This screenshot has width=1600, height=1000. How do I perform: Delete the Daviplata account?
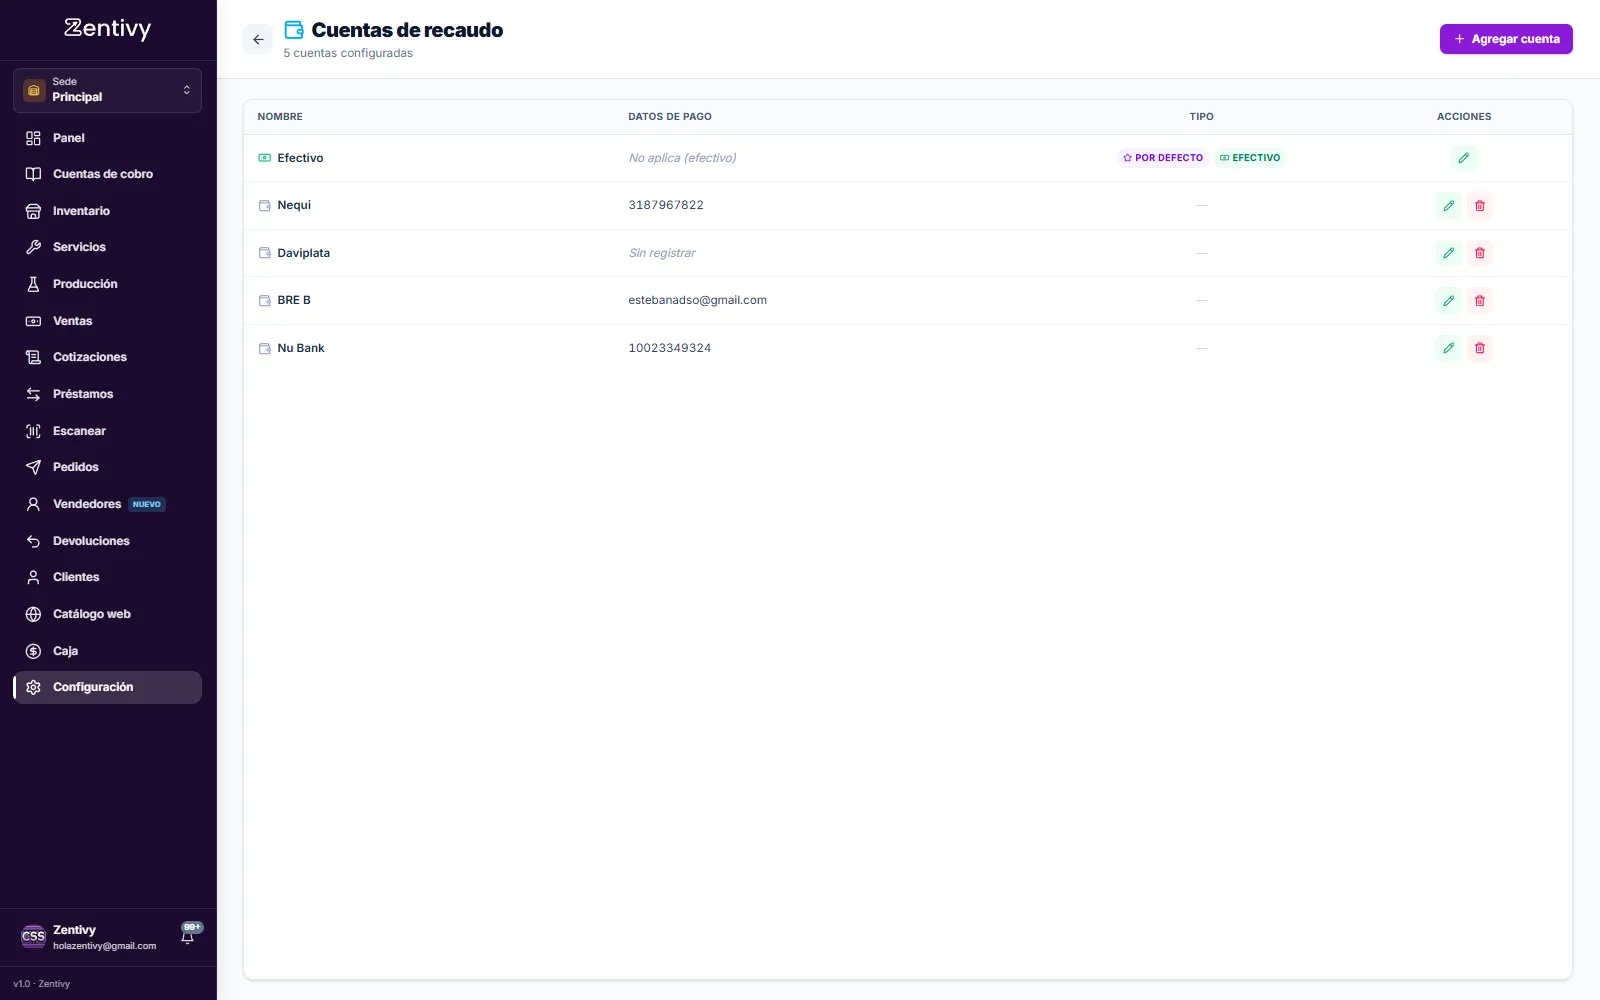(1480, 253)
